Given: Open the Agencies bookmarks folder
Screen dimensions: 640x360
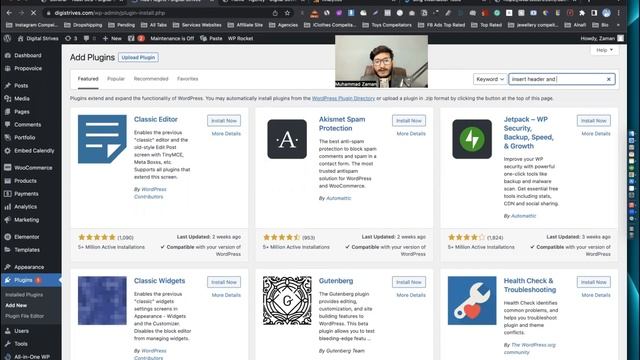Looking at the screenshot, I should [x=284, y=25].
